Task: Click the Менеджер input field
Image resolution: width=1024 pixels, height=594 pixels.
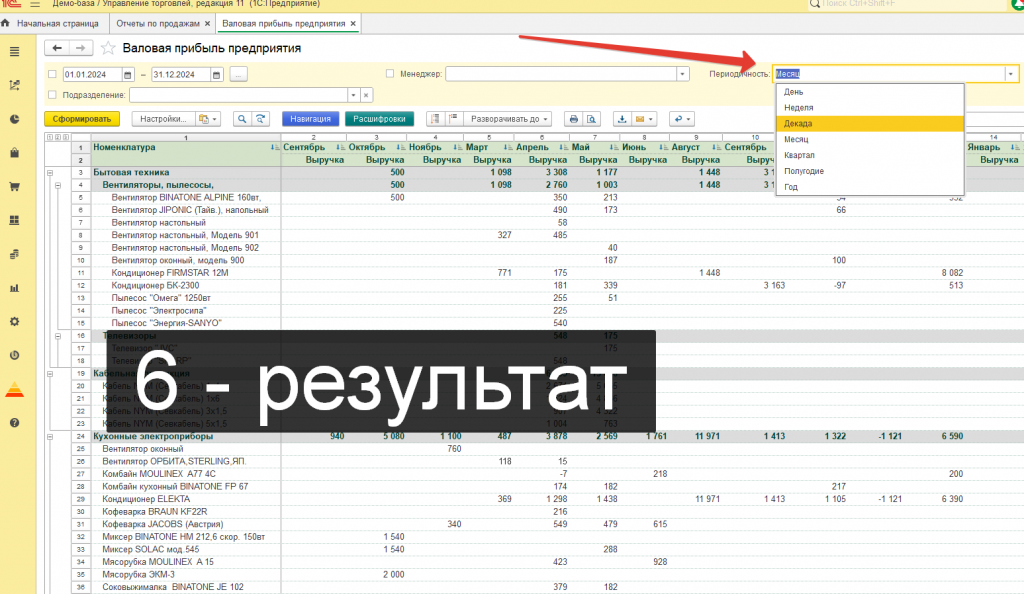Action: click(x=561, y=74)
